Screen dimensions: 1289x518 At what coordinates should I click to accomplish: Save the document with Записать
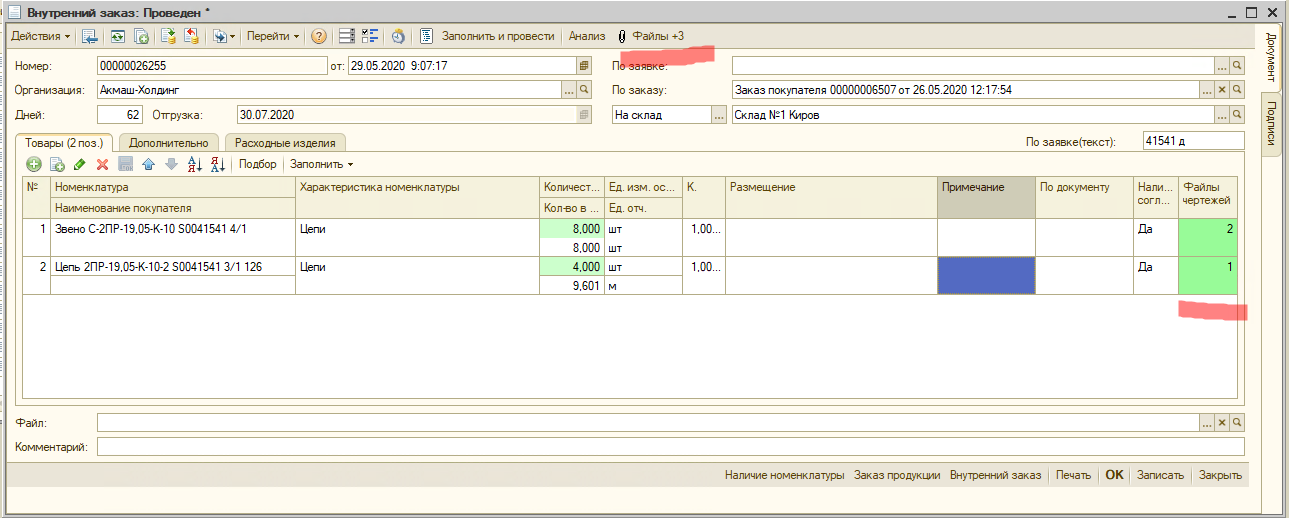(1160, 475)
